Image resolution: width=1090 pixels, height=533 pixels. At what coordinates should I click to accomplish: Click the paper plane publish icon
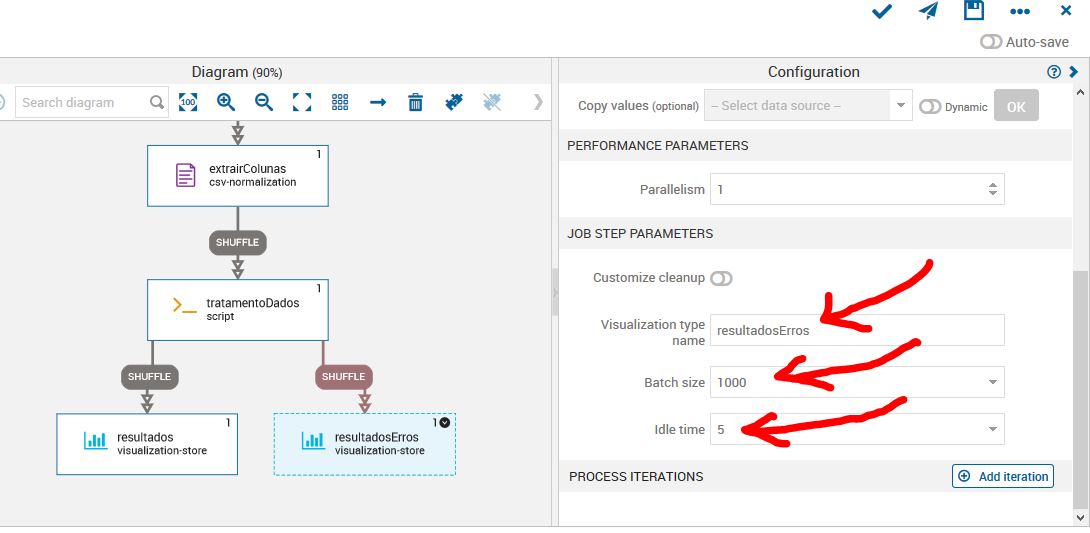929,11
